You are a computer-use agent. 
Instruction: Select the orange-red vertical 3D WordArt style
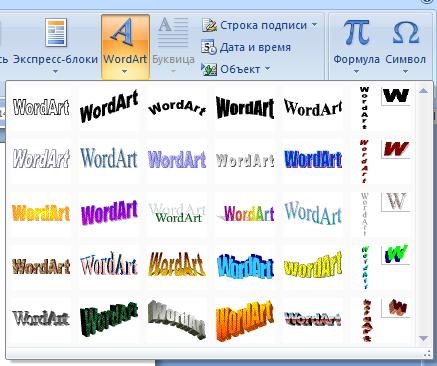coord(366,320)
